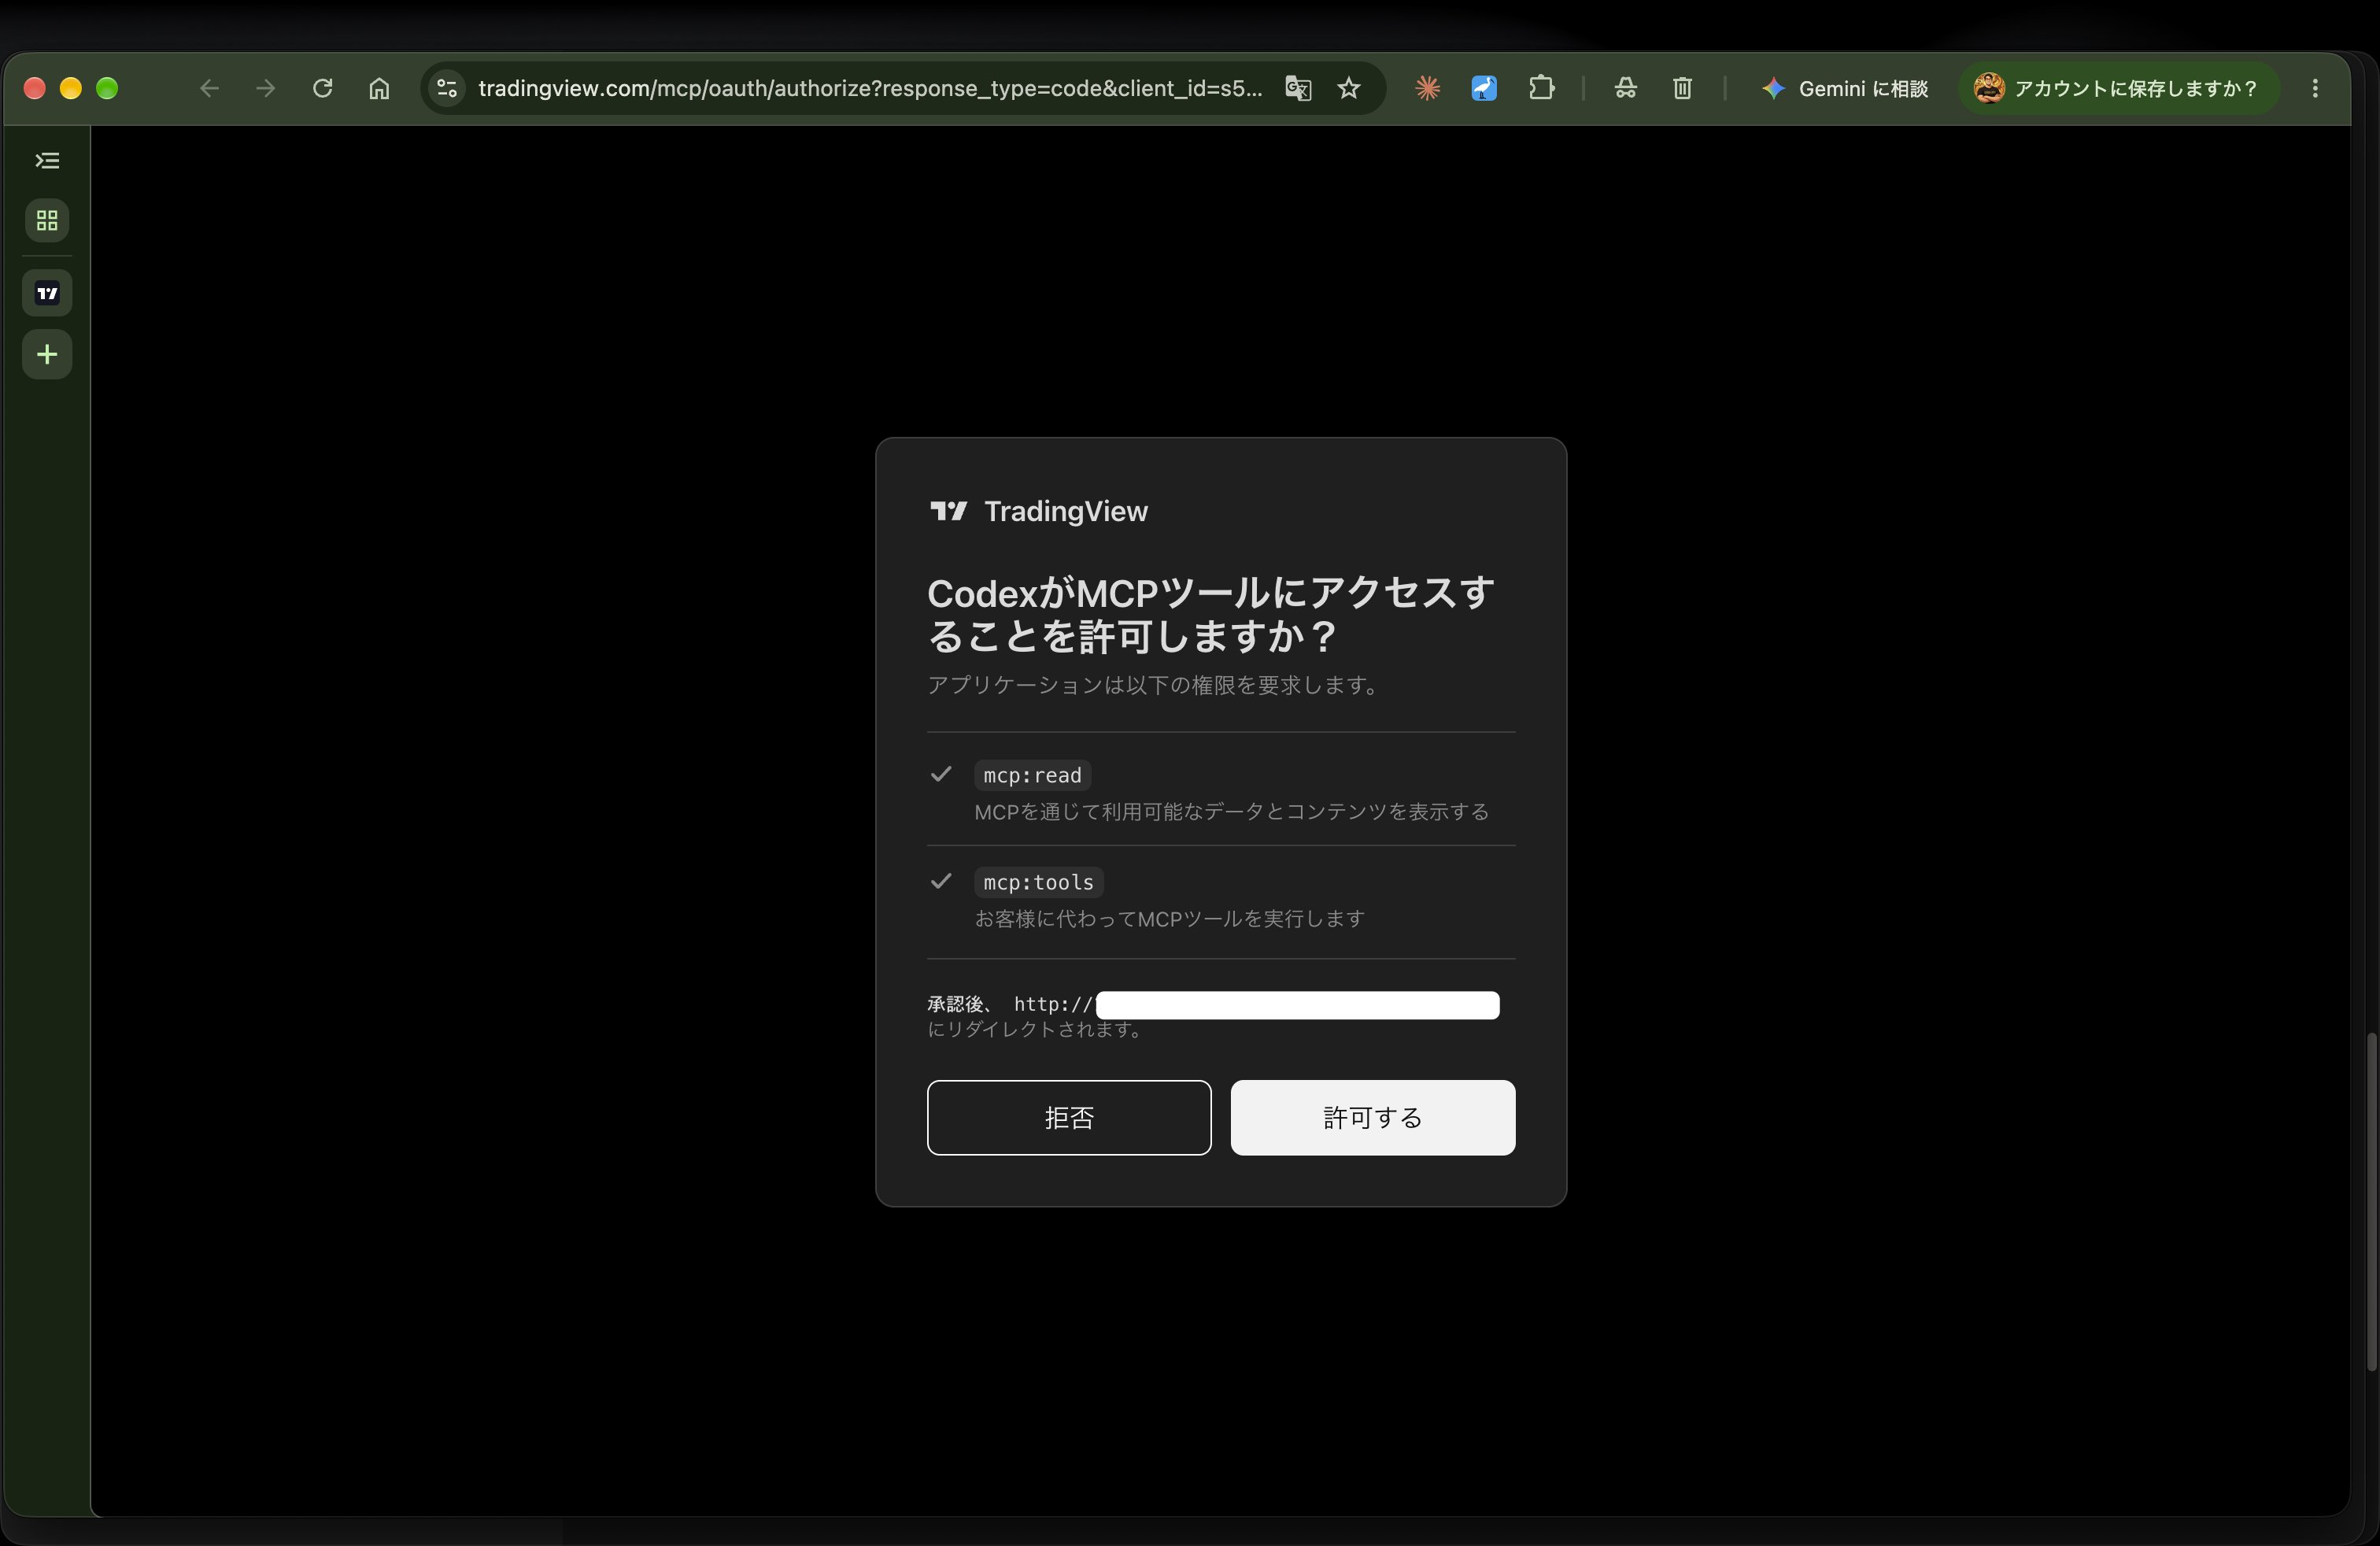2380x1546 pixels.
Task: Click the TradingView logo in dialog
Action: (x=1039, y=511)
